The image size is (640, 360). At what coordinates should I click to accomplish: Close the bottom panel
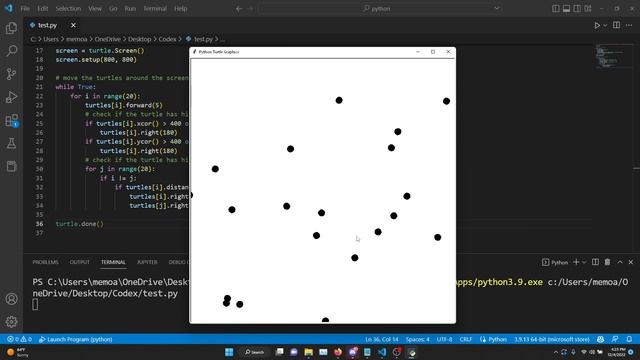(631, 262)
